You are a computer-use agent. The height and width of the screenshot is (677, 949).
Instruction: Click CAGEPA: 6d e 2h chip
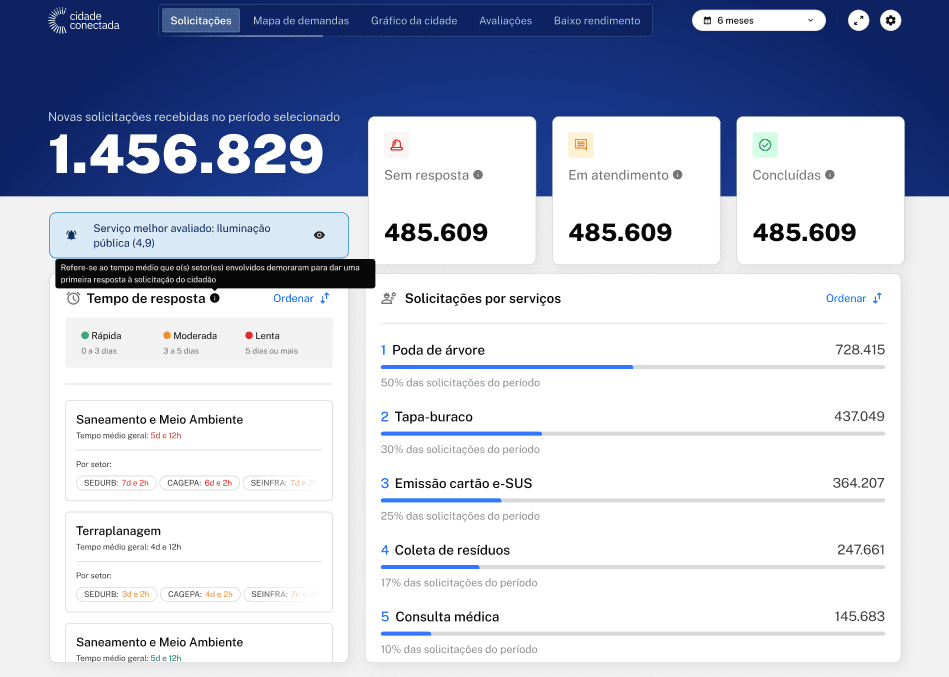tap(200, 483)
